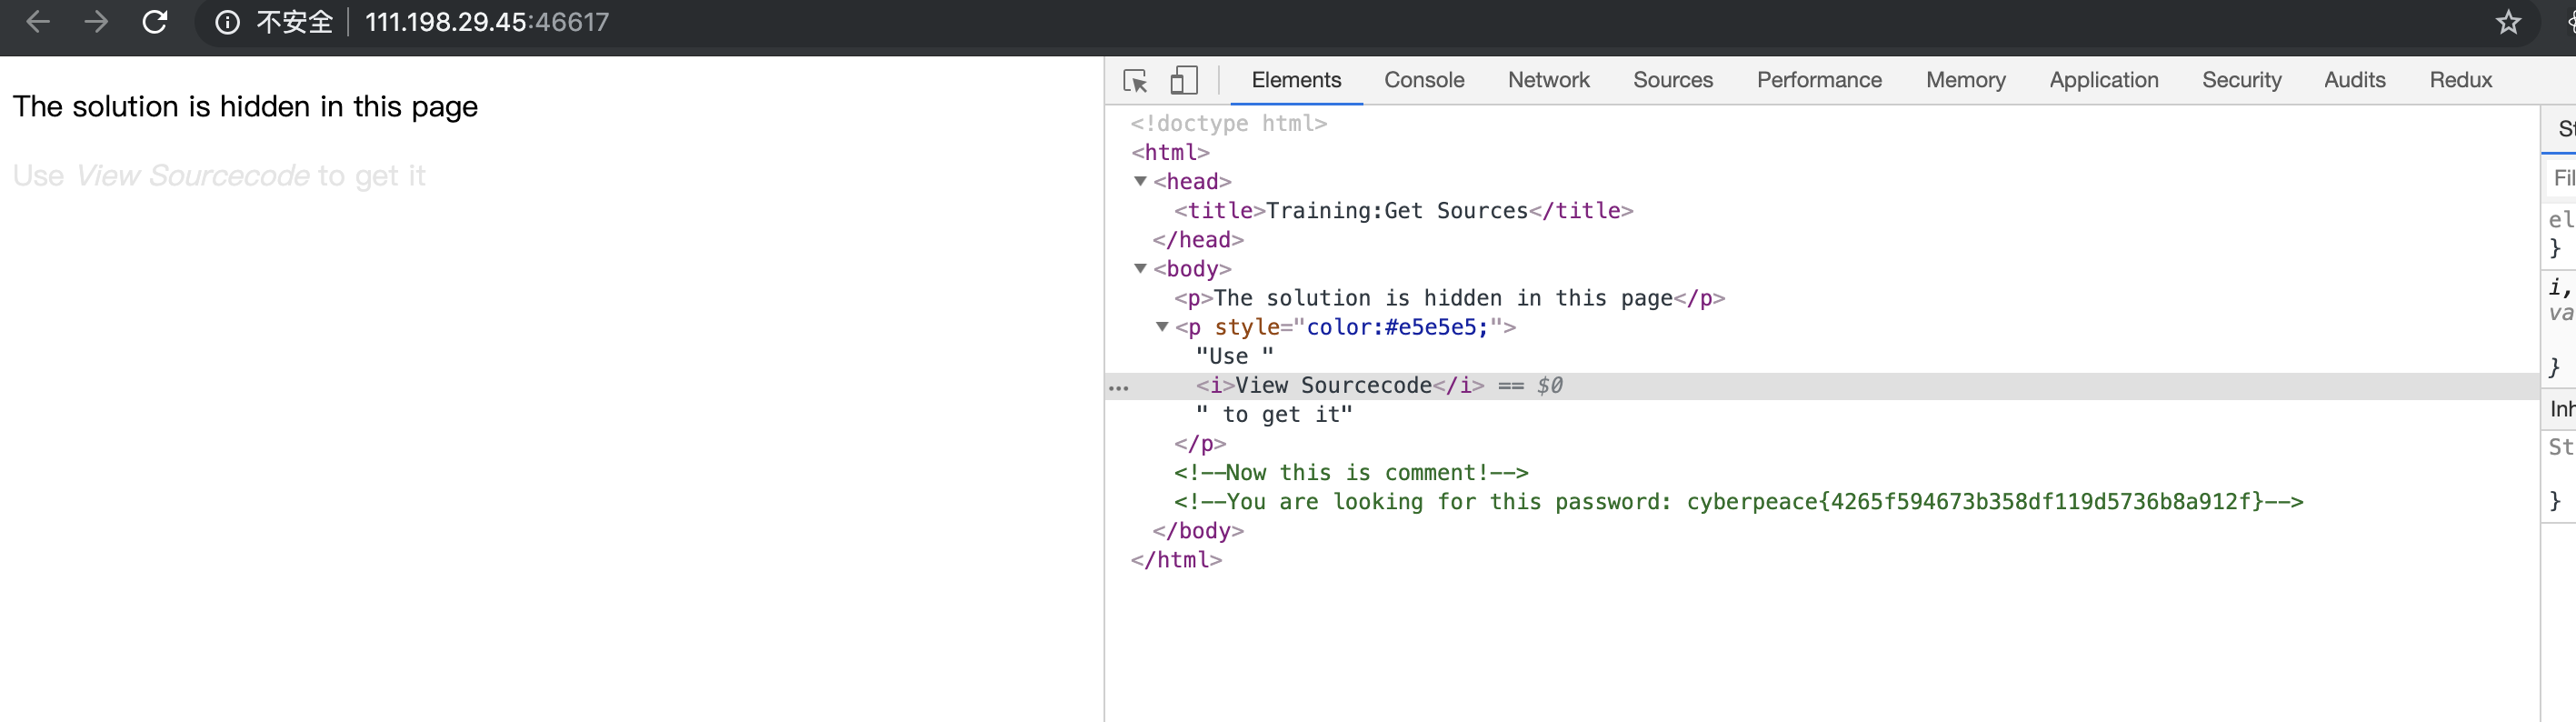
Task: Select the closing html tag
Action: (x=1176, y=559)
